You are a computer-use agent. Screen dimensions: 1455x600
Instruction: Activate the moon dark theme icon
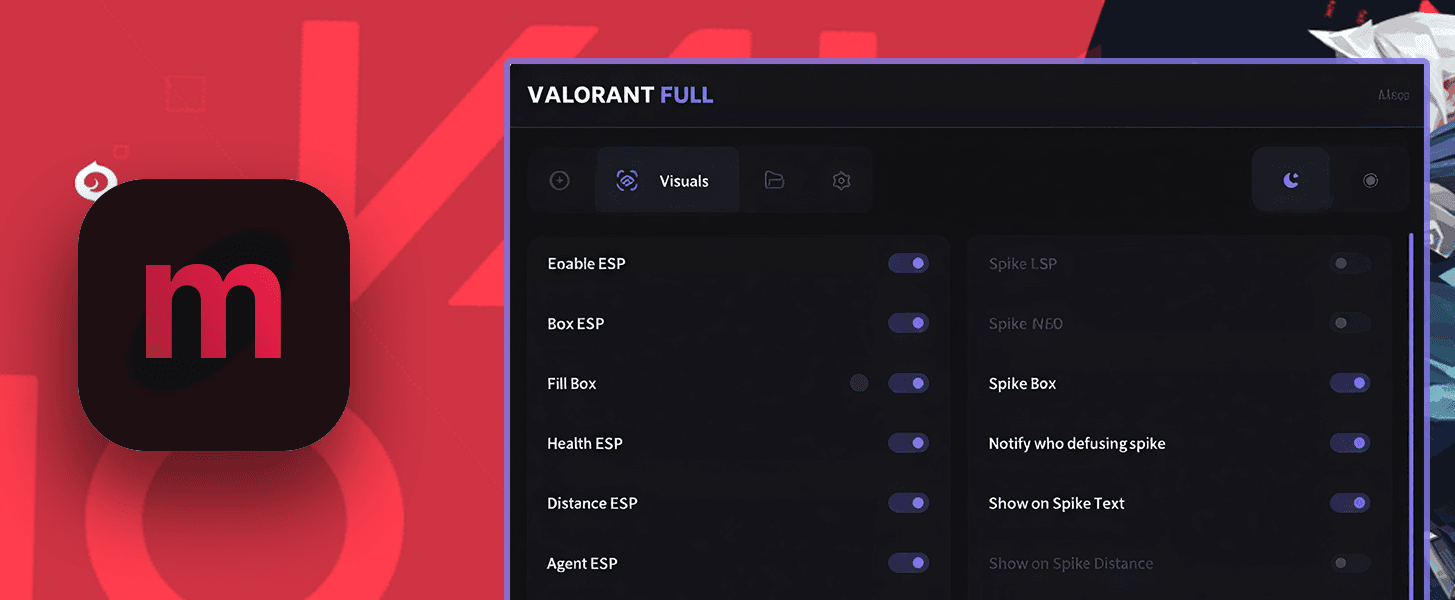(x=1291, y=180)
